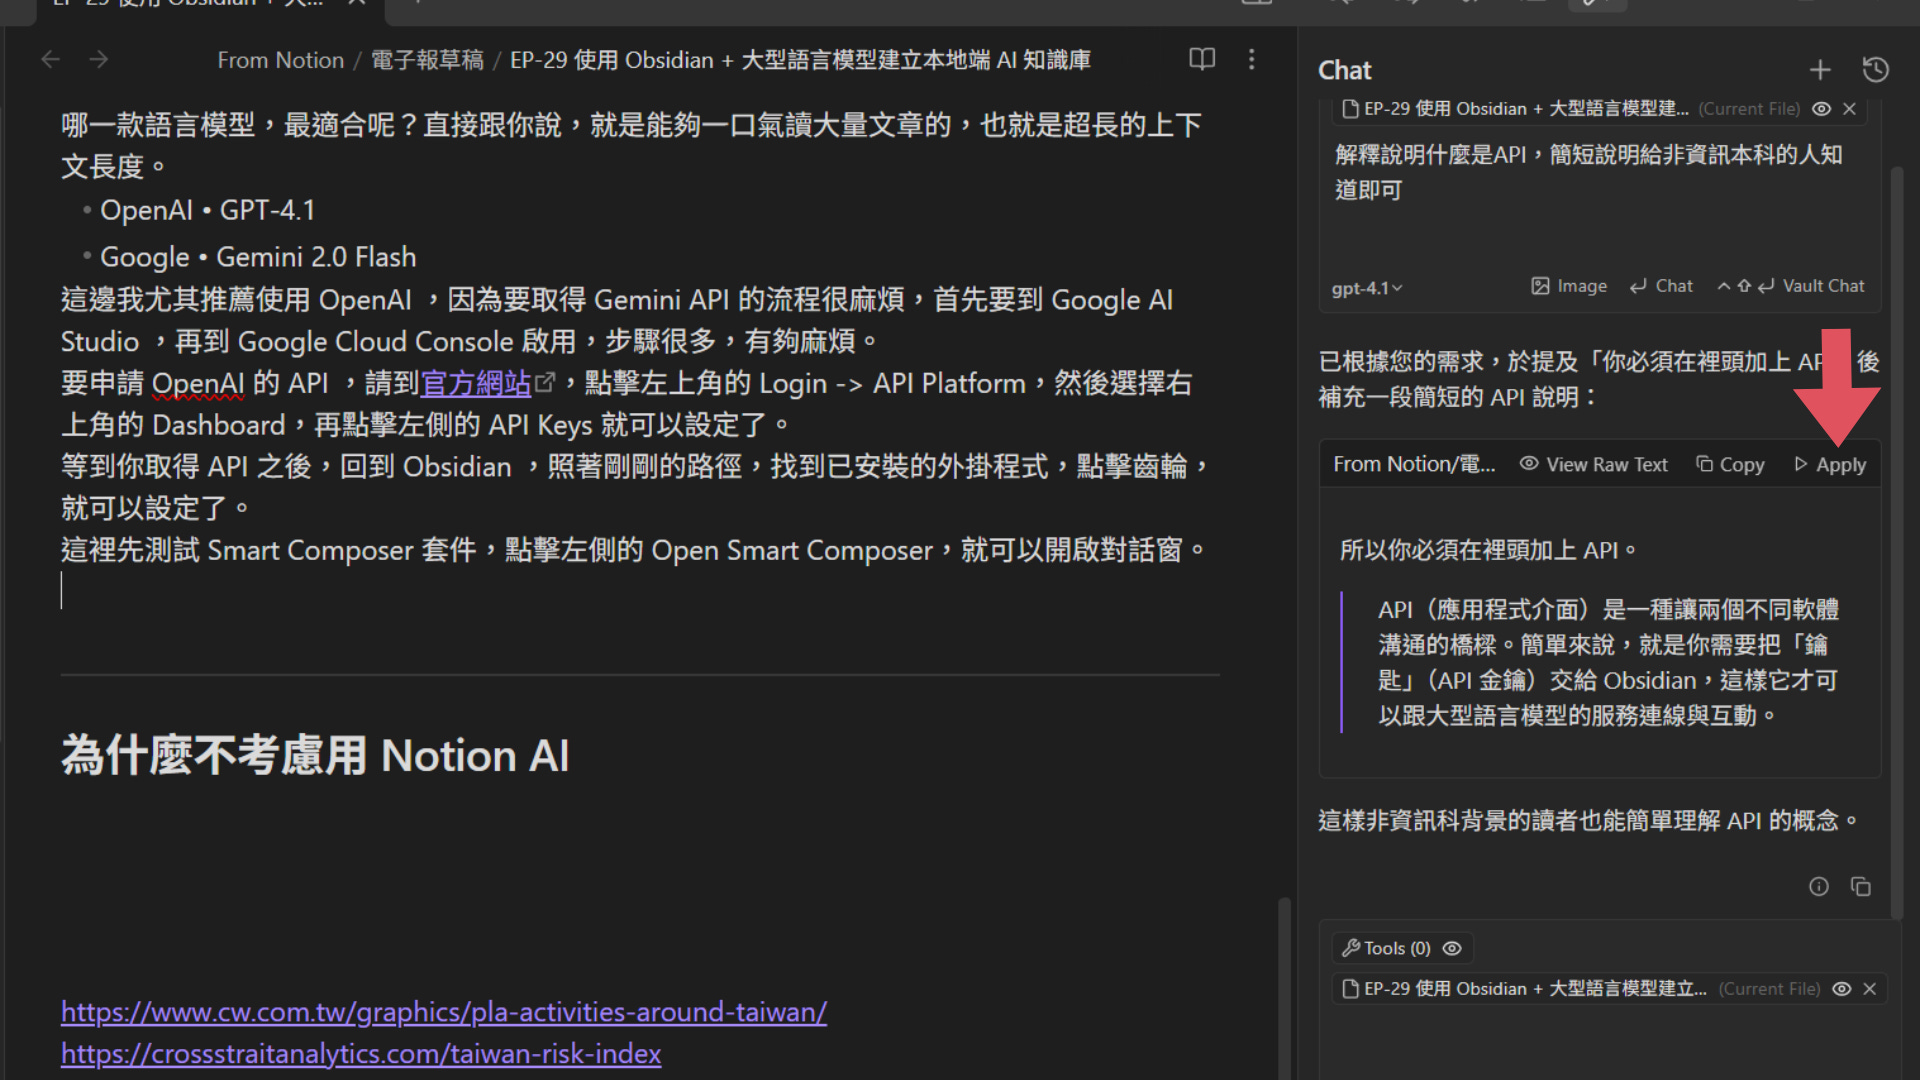Start a new chat with plus icon
Image resolution: width=1920 pixels, height=1080 pixels.
coord(1820,70)
